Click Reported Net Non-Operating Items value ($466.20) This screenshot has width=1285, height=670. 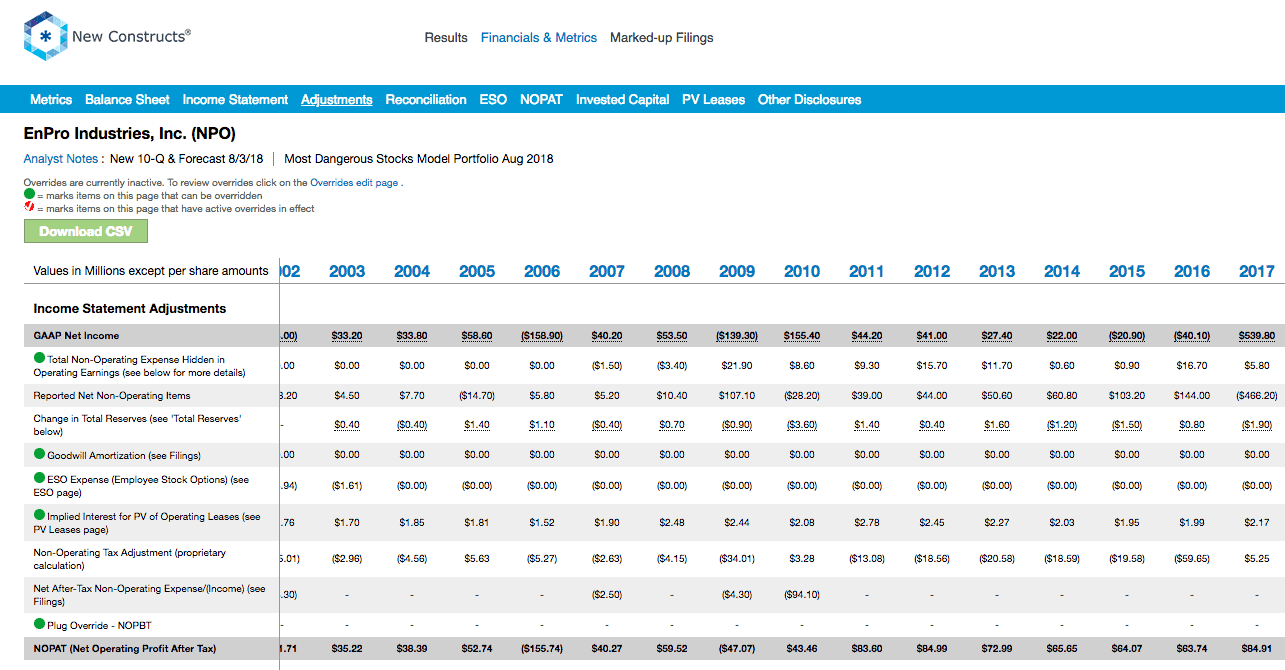pyautogui.click(x=1257, y=396)
